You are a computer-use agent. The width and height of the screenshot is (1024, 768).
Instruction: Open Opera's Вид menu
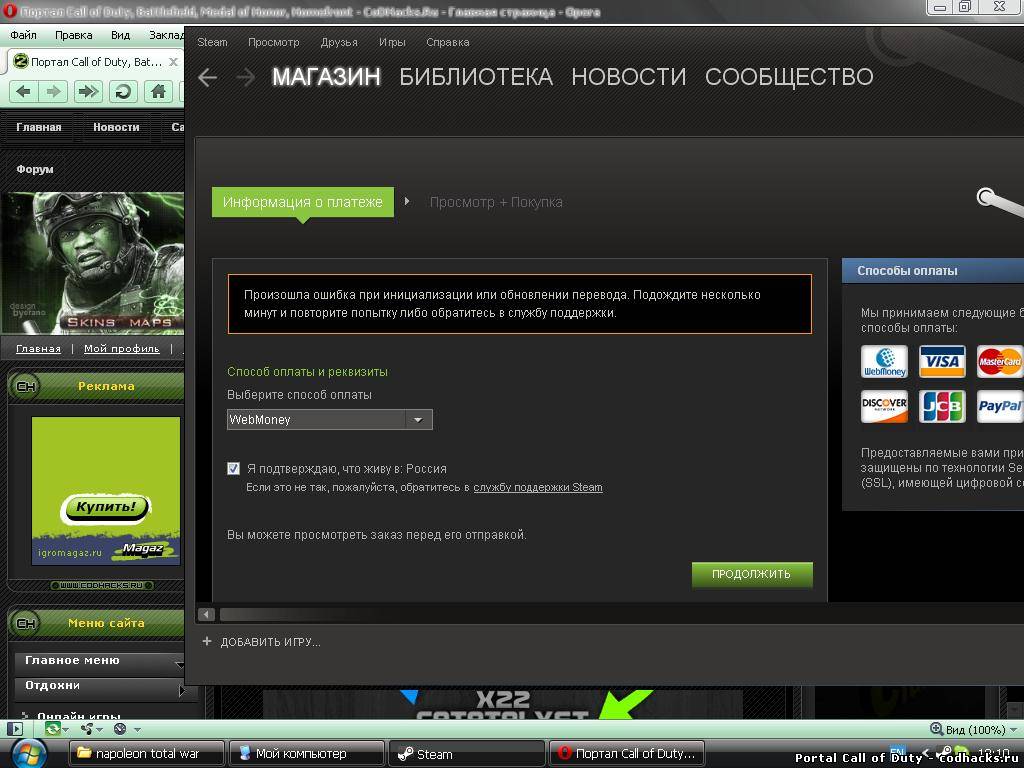point(120,35)
